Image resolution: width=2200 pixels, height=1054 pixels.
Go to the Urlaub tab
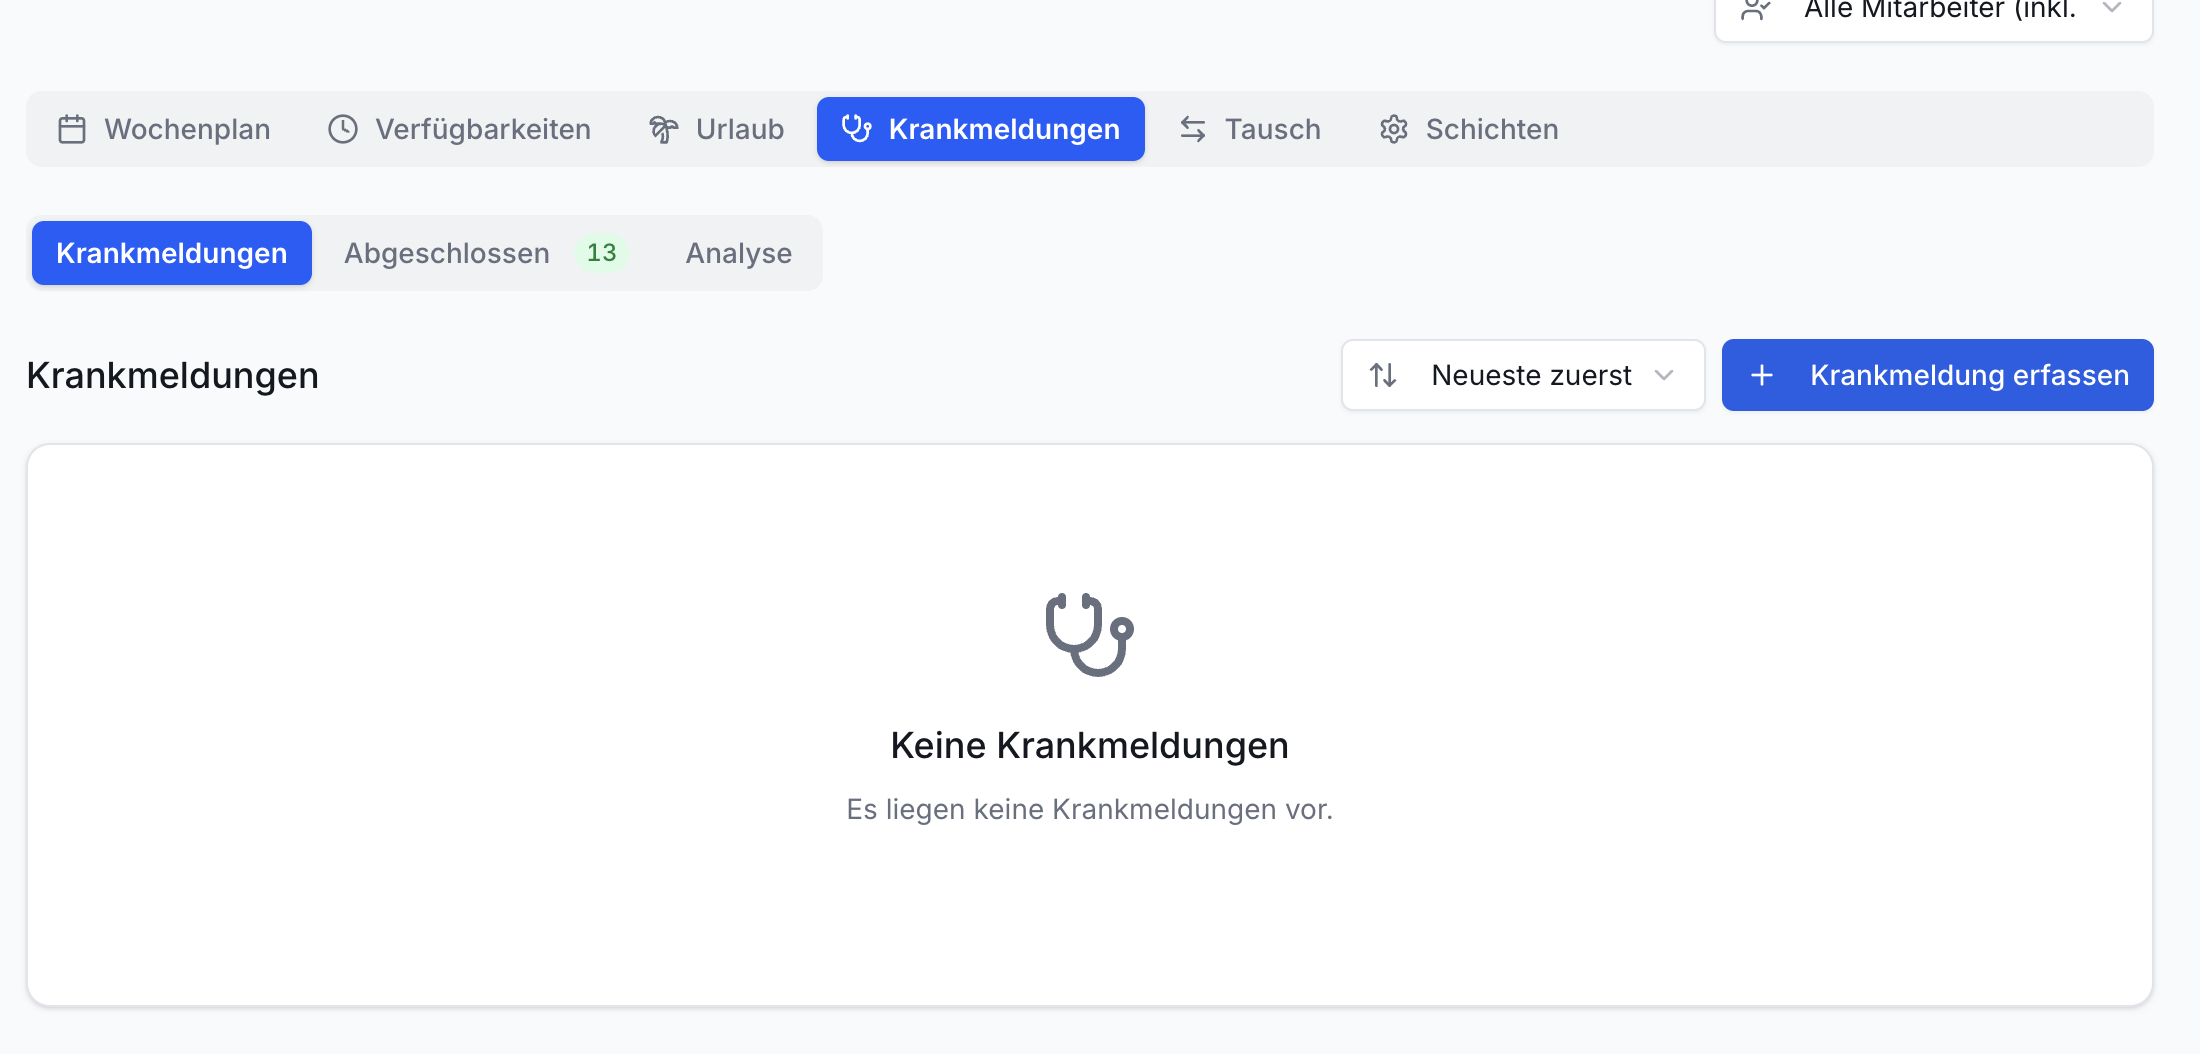716,129
